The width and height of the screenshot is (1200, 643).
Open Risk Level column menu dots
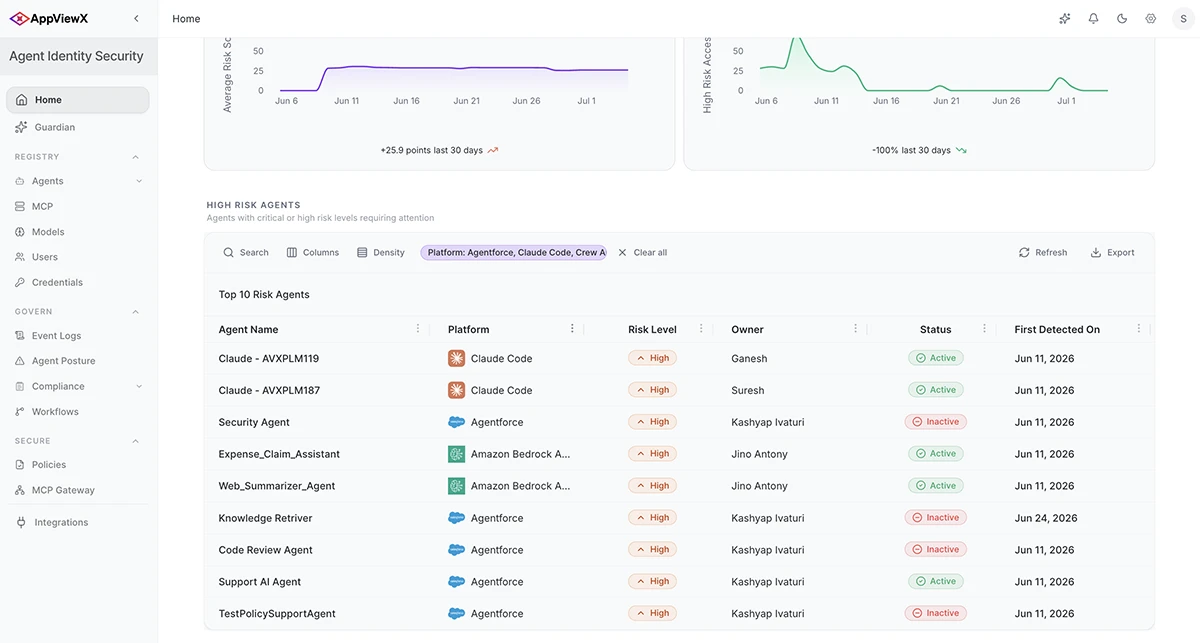701,329
